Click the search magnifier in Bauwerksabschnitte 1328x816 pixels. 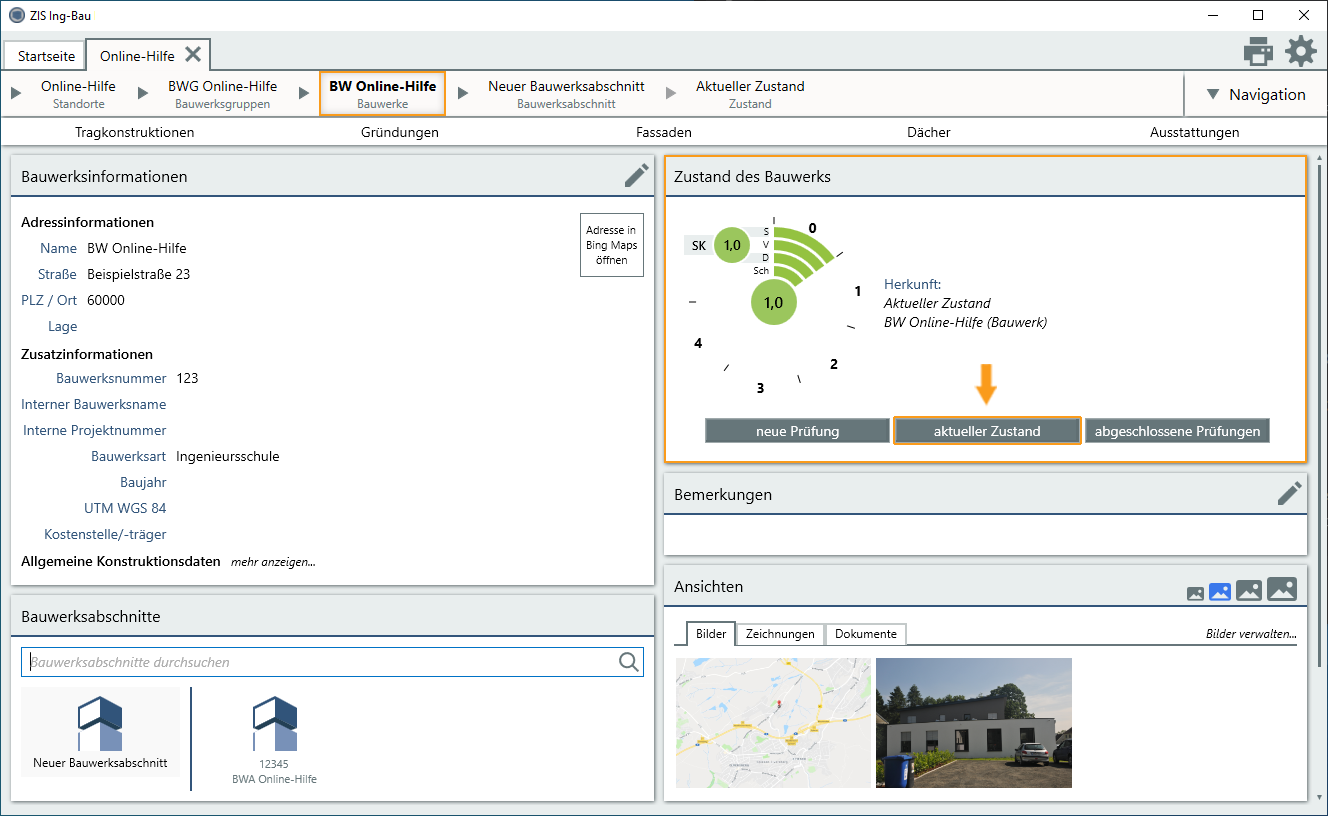628,662
